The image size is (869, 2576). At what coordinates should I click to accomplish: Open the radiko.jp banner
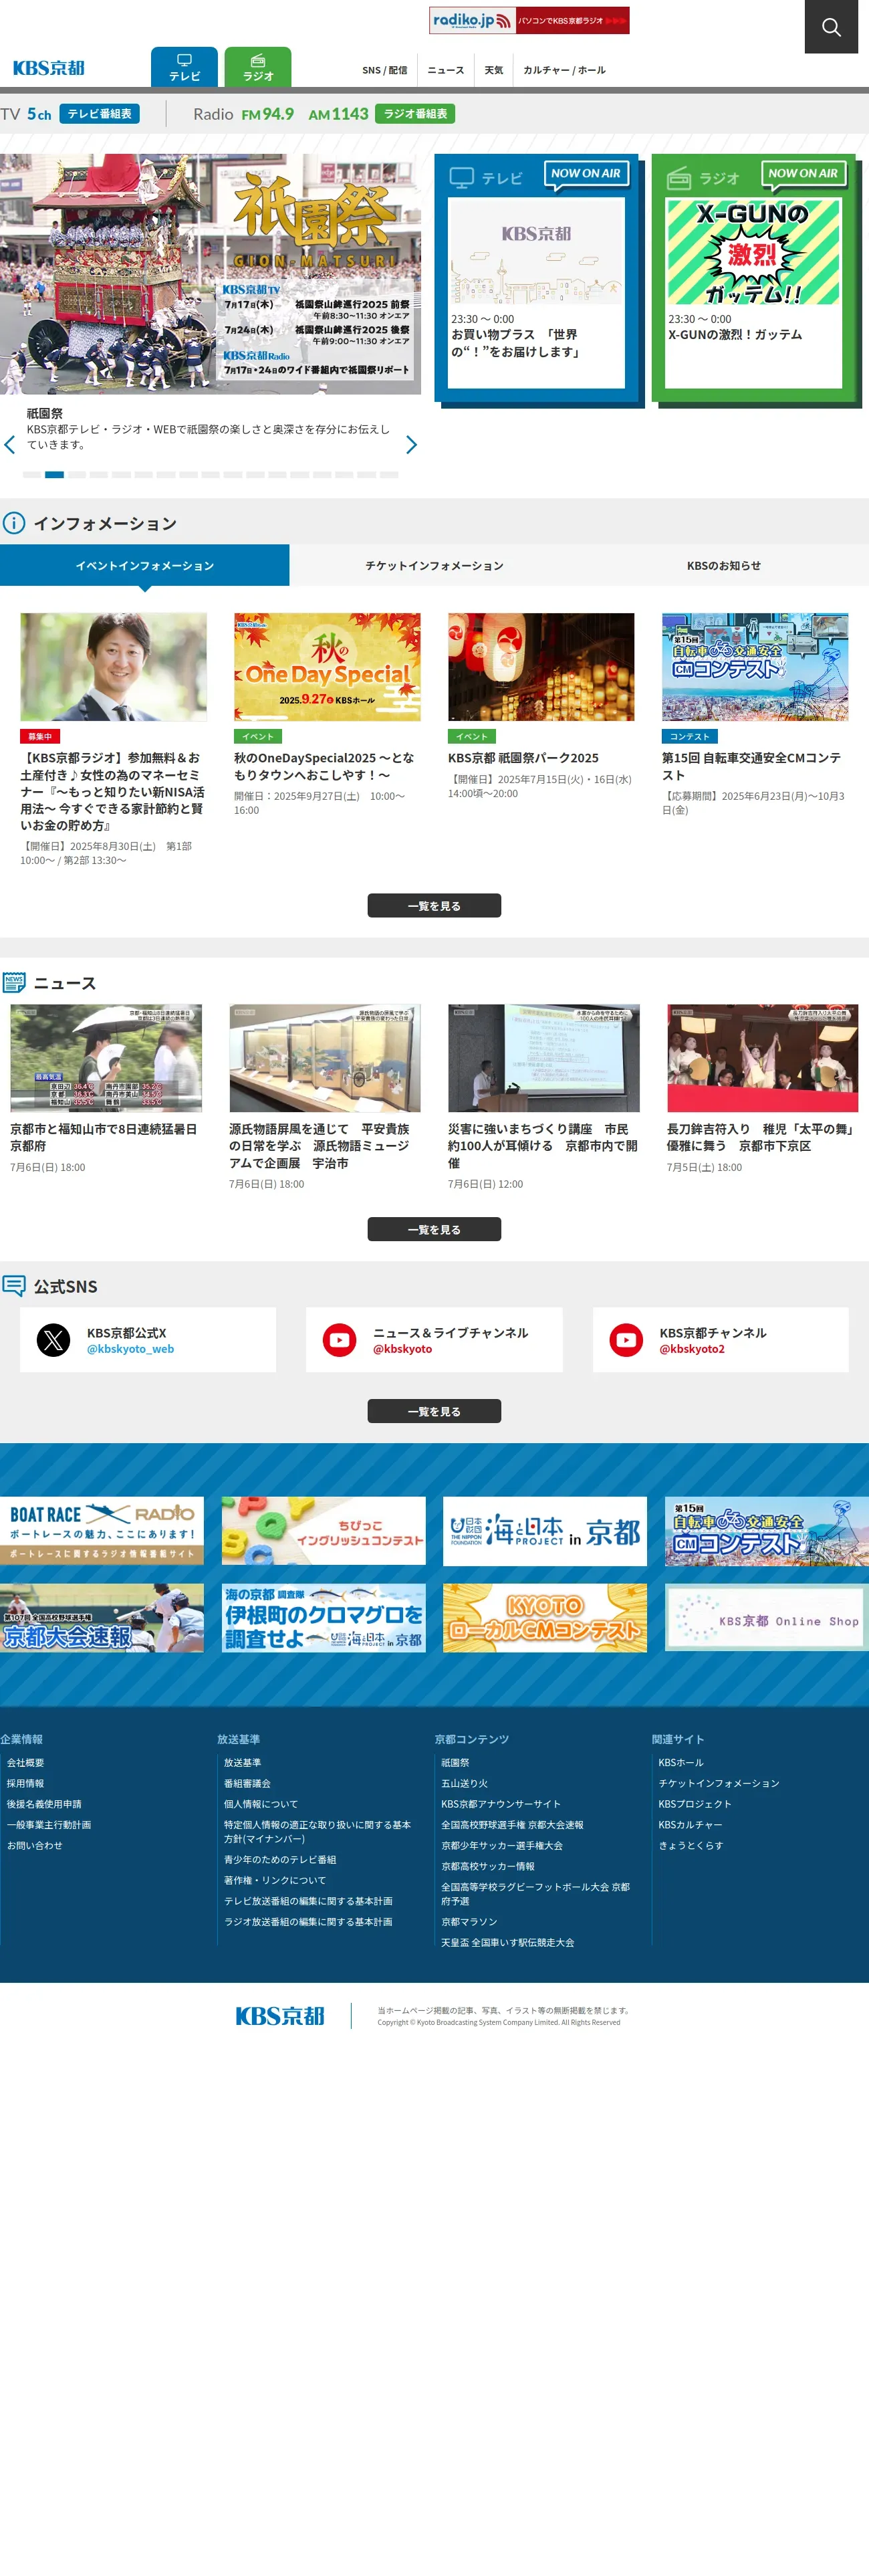529,20
